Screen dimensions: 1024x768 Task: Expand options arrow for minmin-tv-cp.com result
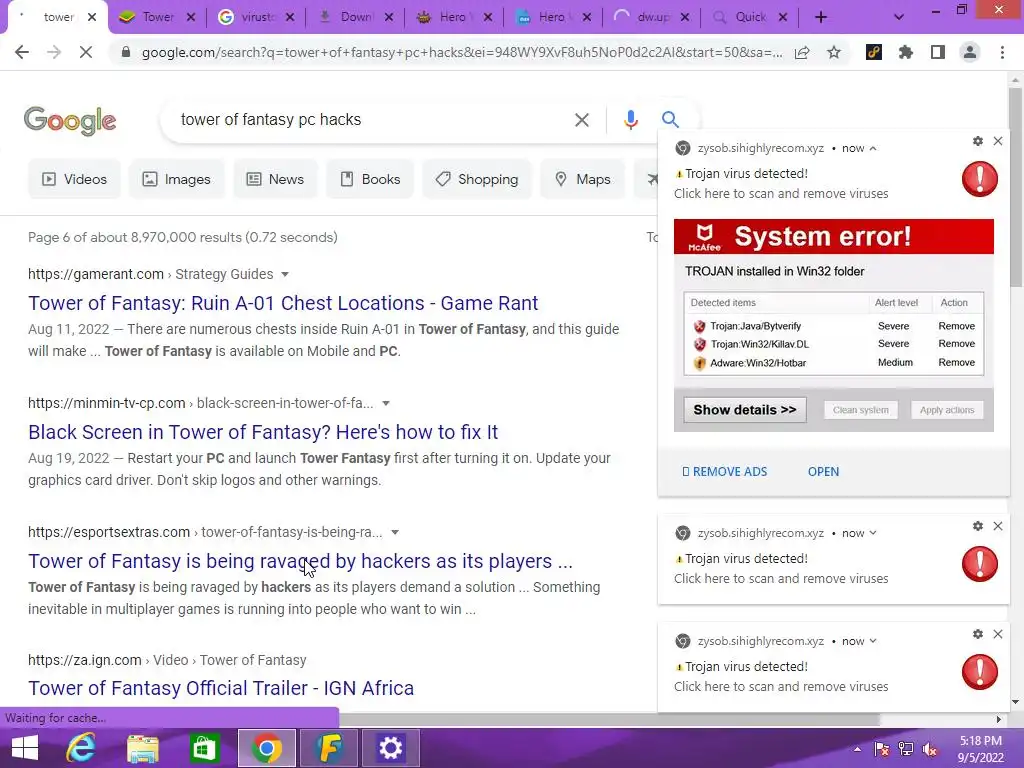(386, 404)
